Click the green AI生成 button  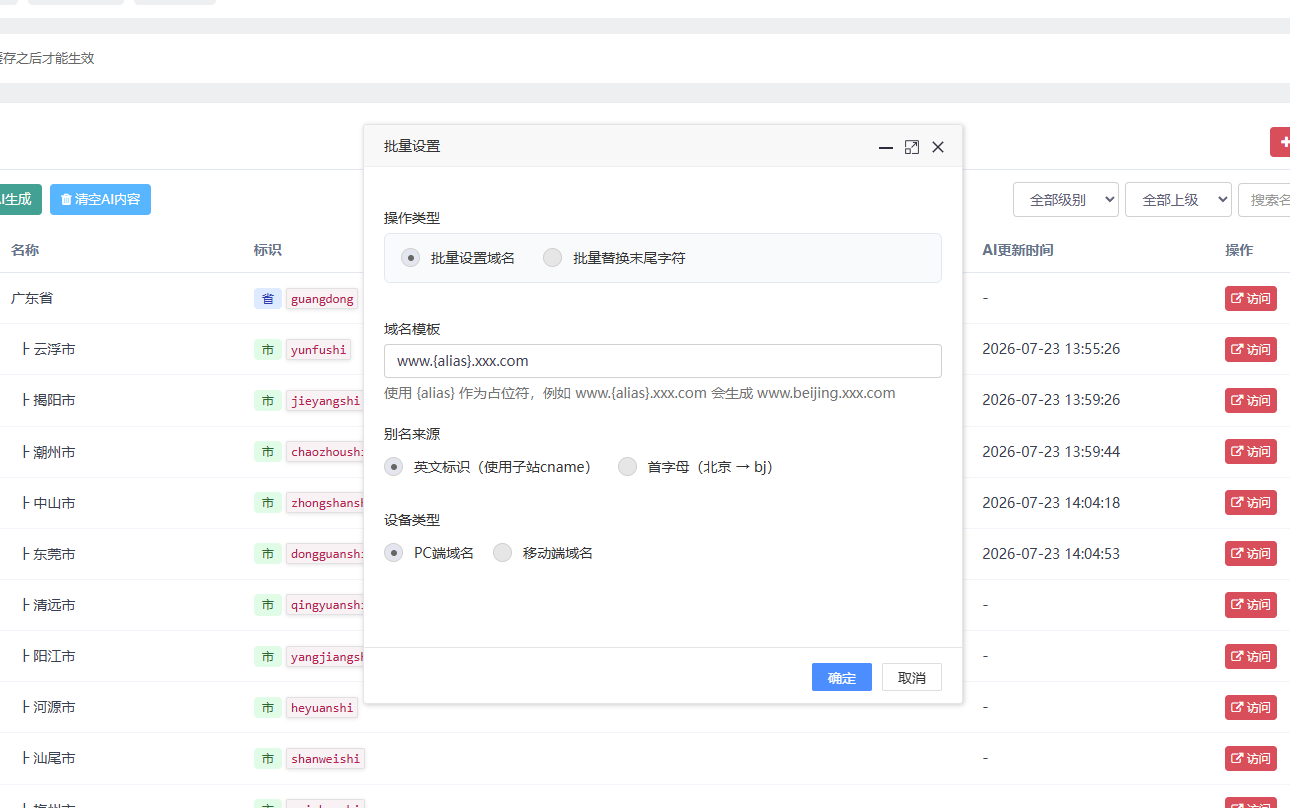[x=20, y=199]
